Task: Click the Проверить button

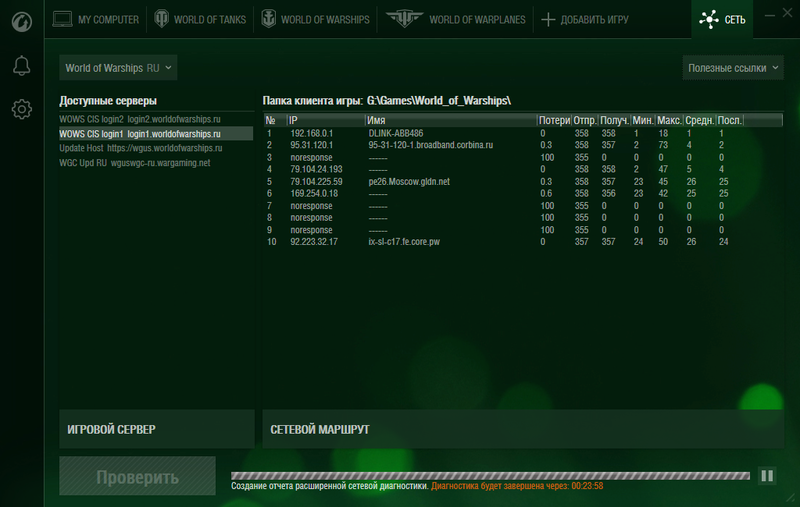Action: [x=137, y=476]
